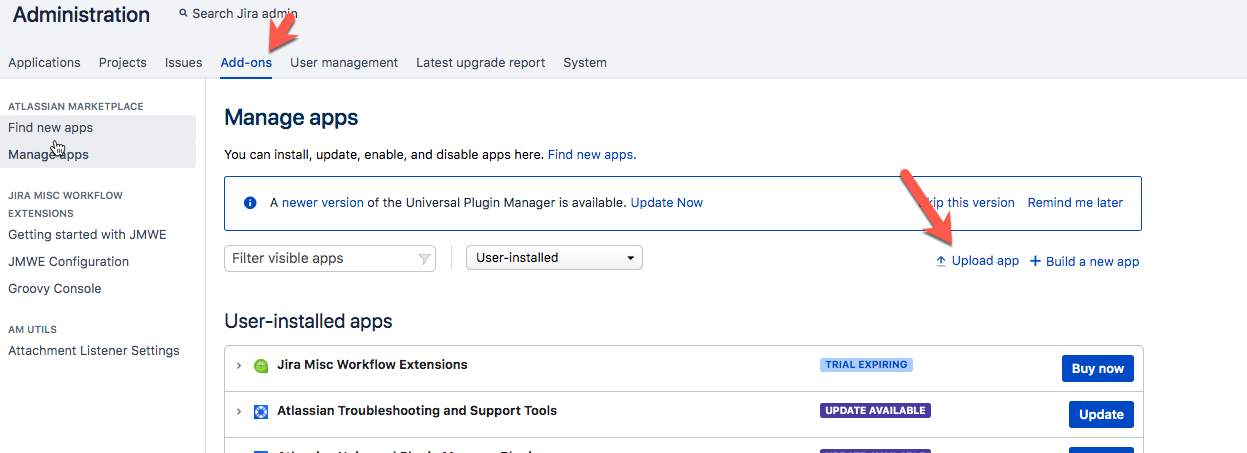Click the filter funnel icon
The height and width of the screenshot is (453, 1247).
425,259
